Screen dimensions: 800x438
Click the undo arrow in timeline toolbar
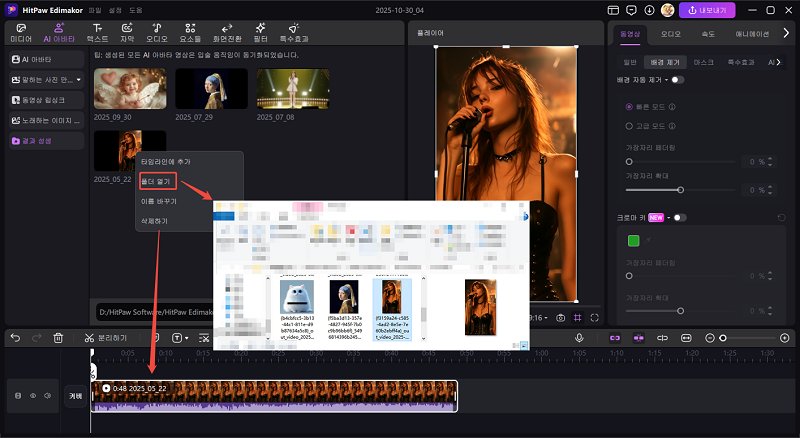[15, 338]
